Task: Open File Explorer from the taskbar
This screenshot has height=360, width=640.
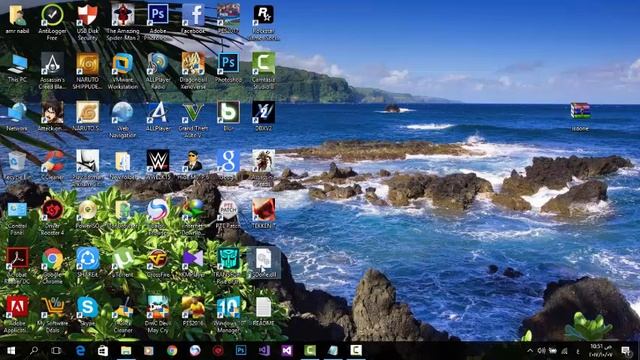Action: pyautogui.click(x=126, y=351)
